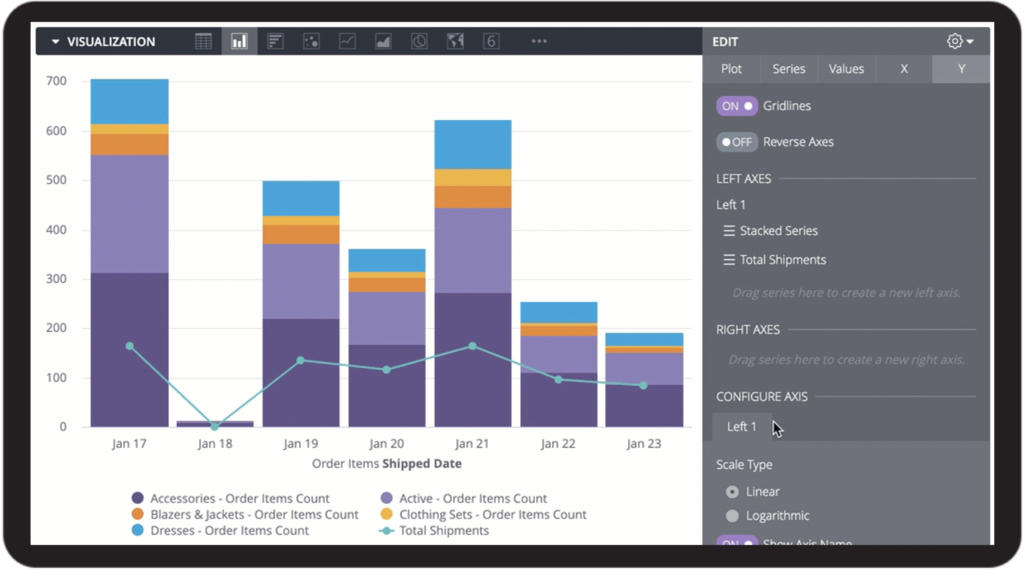Select the line chart visualization icon
The image size is (1024, 571).
(x=347, y=41)
